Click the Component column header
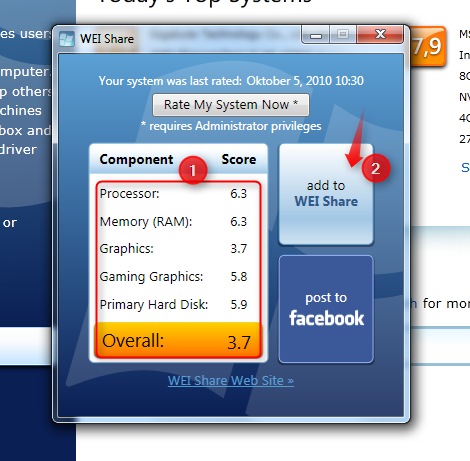 pos(136,160)
